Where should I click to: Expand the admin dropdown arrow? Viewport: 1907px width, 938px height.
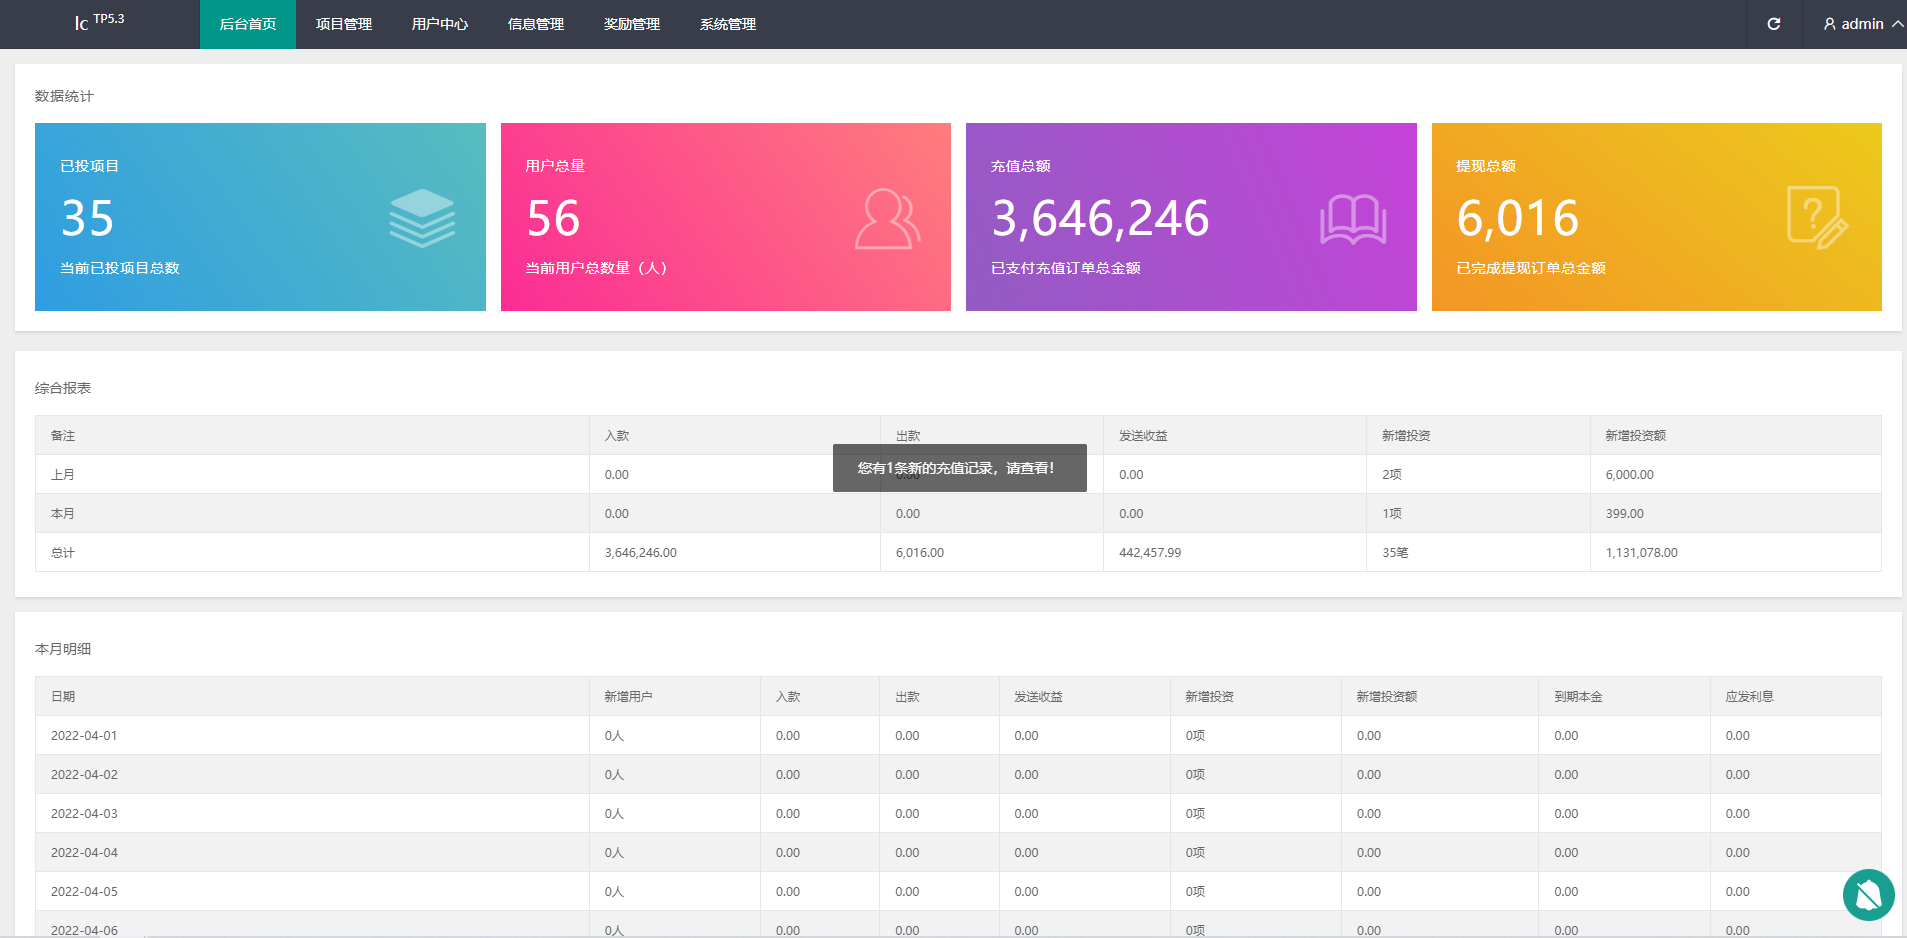(1896, 24)
